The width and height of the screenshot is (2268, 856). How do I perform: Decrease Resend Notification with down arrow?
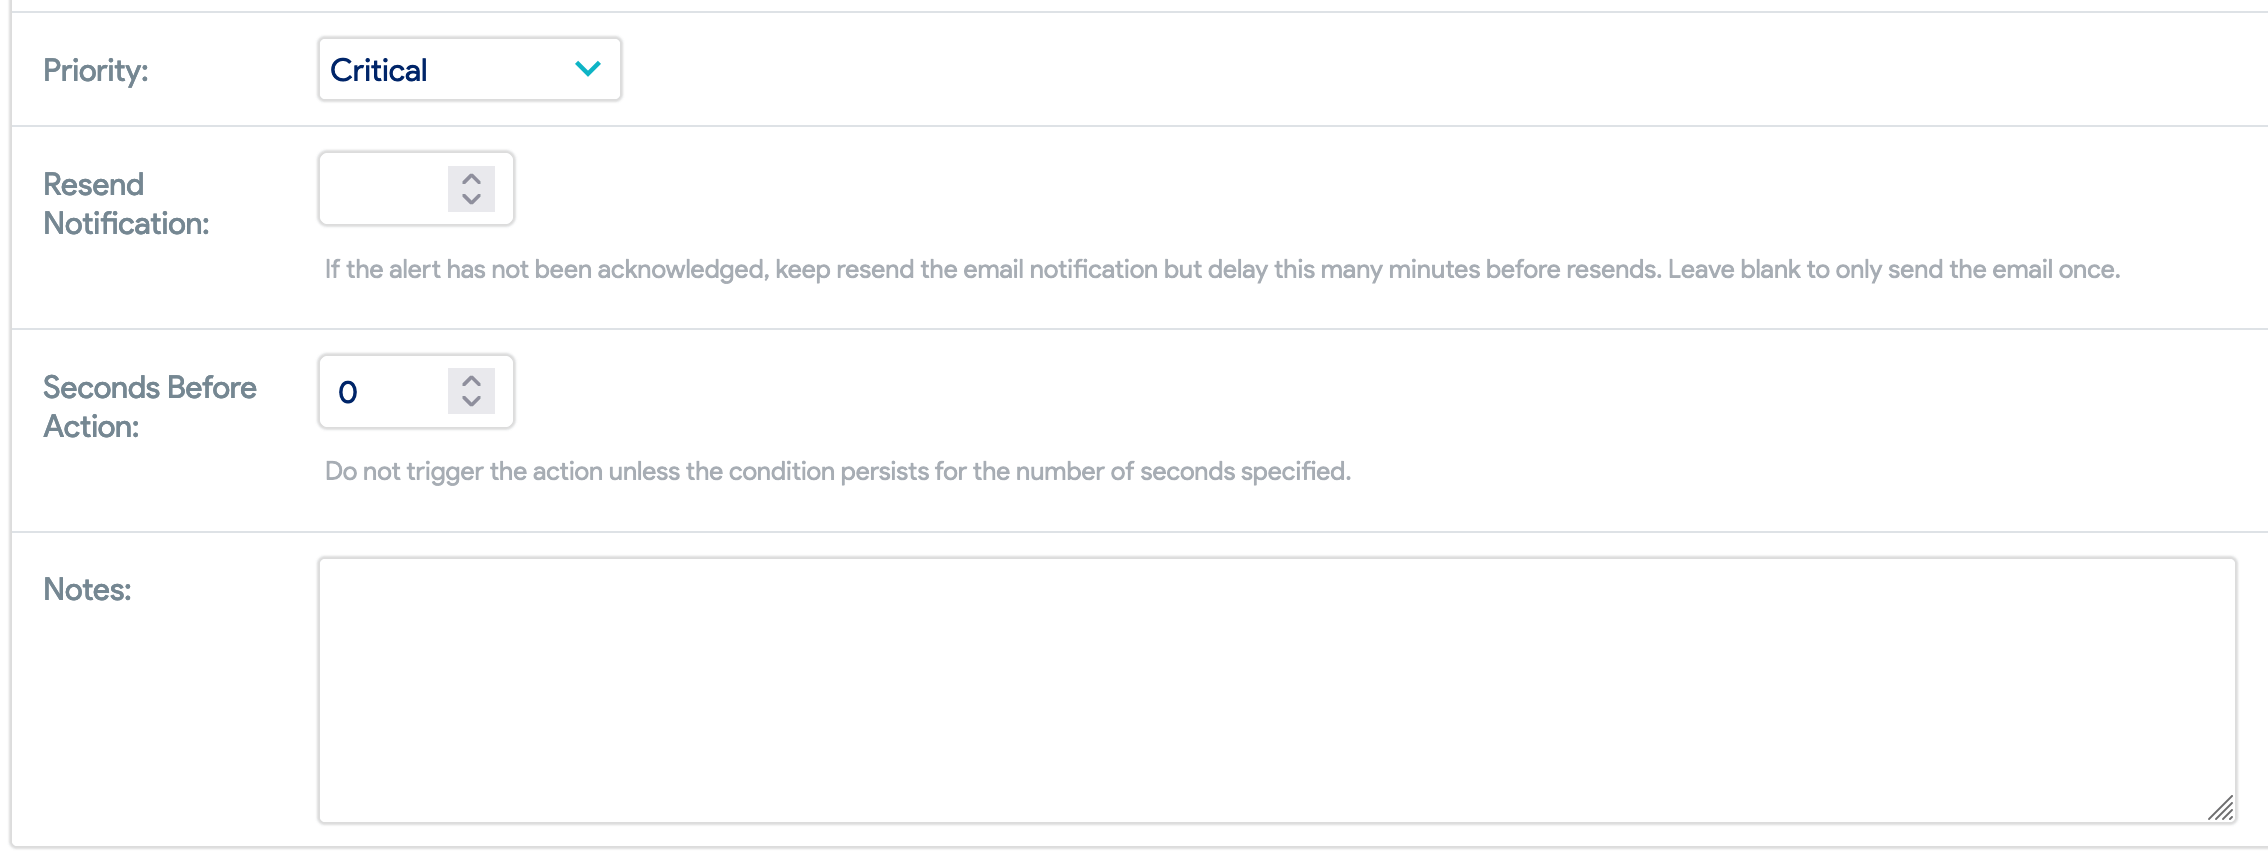[471, 199]
